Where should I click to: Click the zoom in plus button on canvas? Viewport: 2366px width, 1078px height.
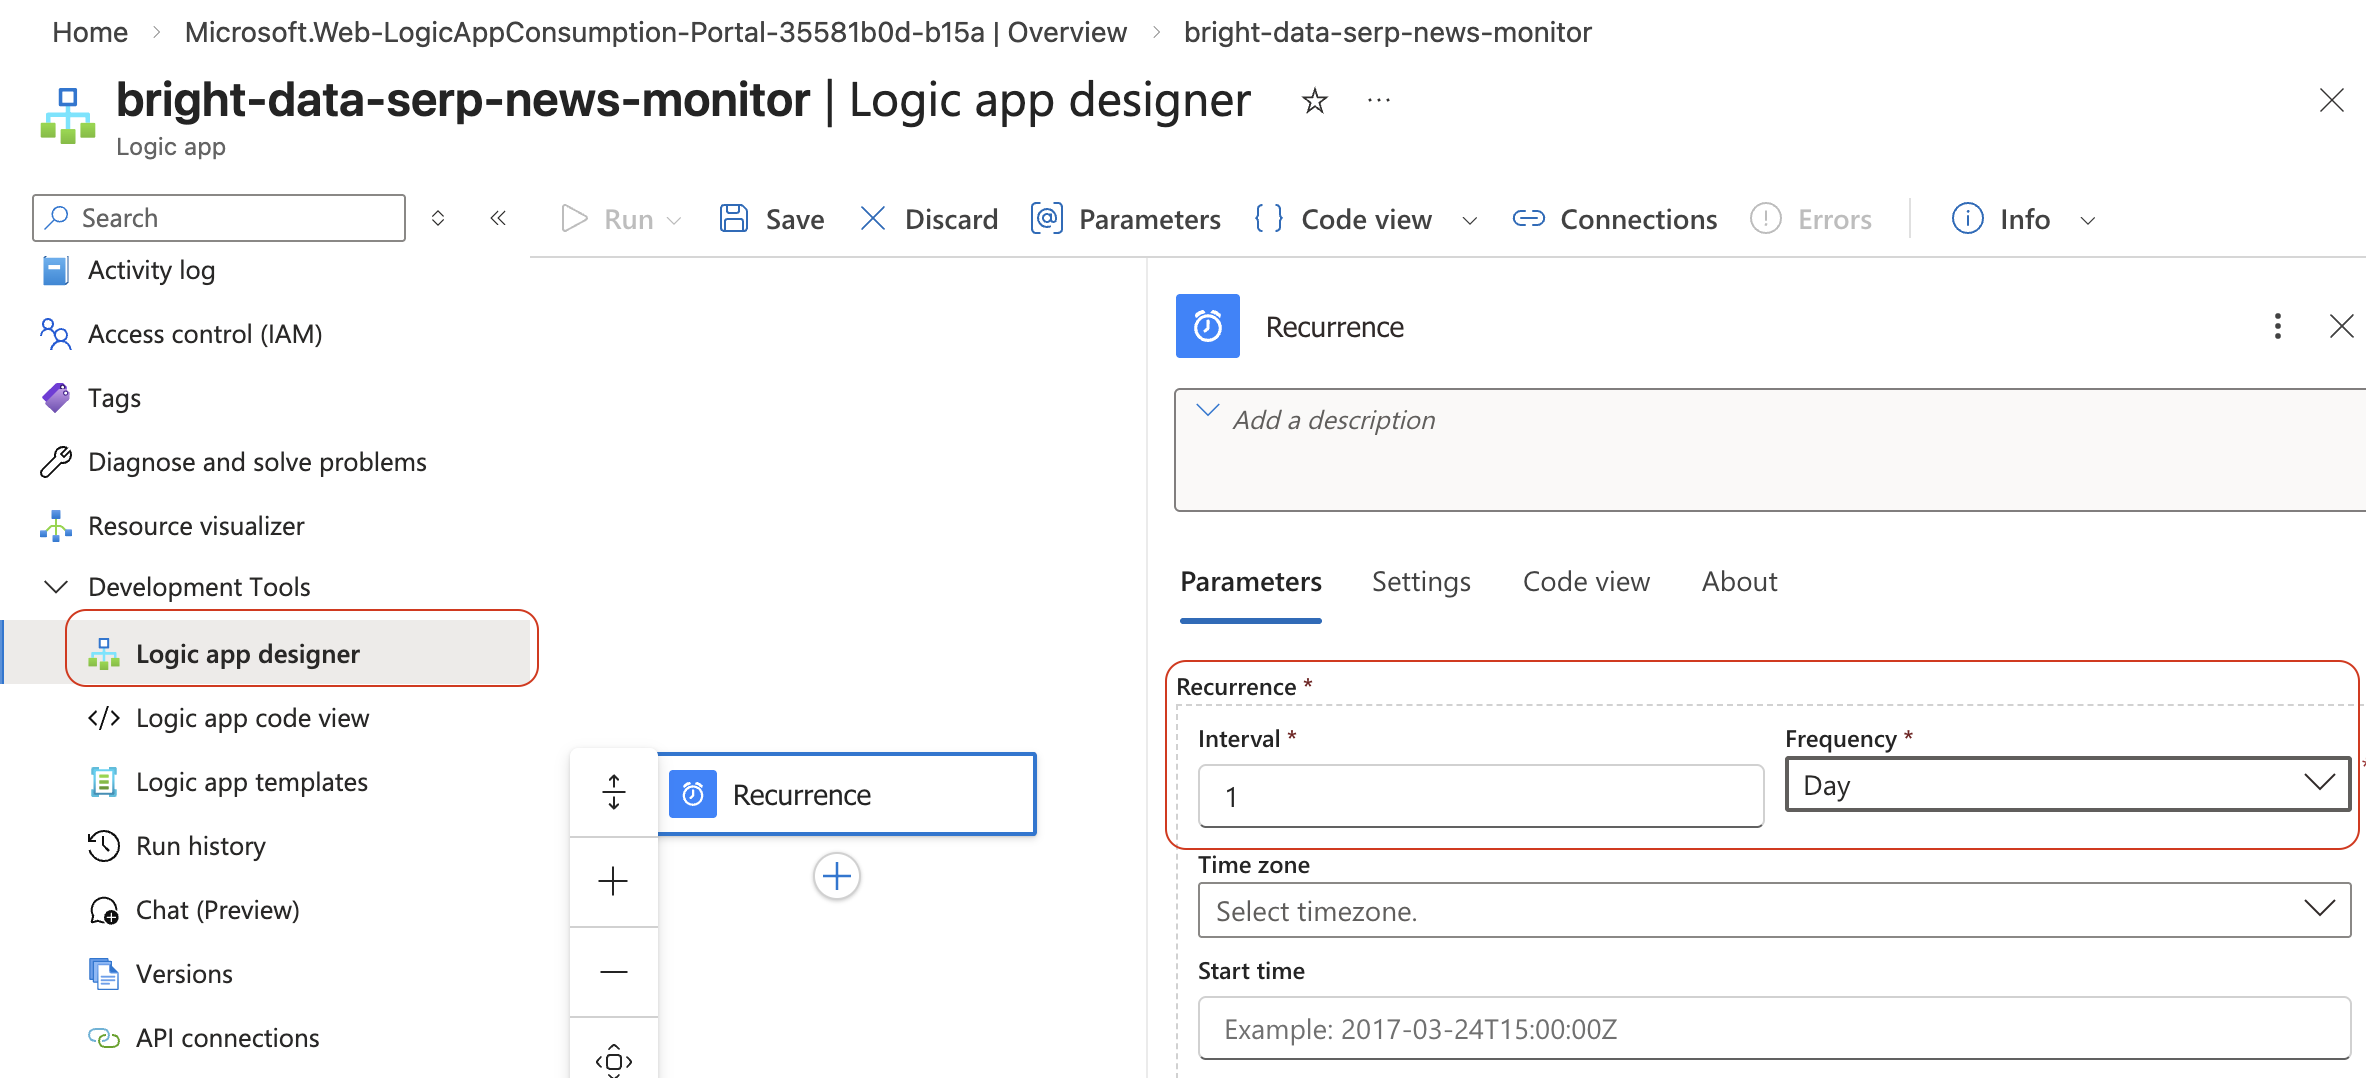[613, 881]
